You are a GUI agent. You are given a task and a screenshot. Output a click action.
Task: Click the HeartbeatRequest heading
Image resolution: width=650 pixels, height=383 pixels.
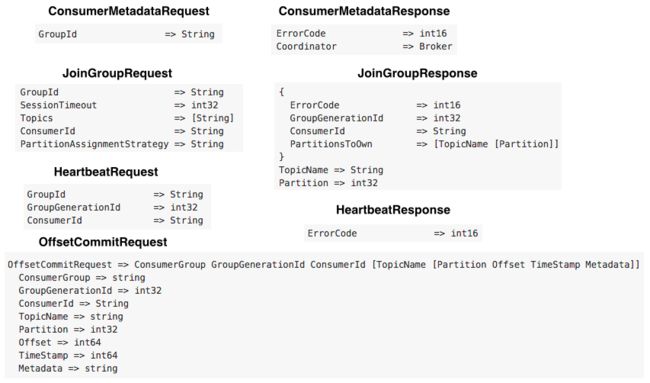point(106,172)
